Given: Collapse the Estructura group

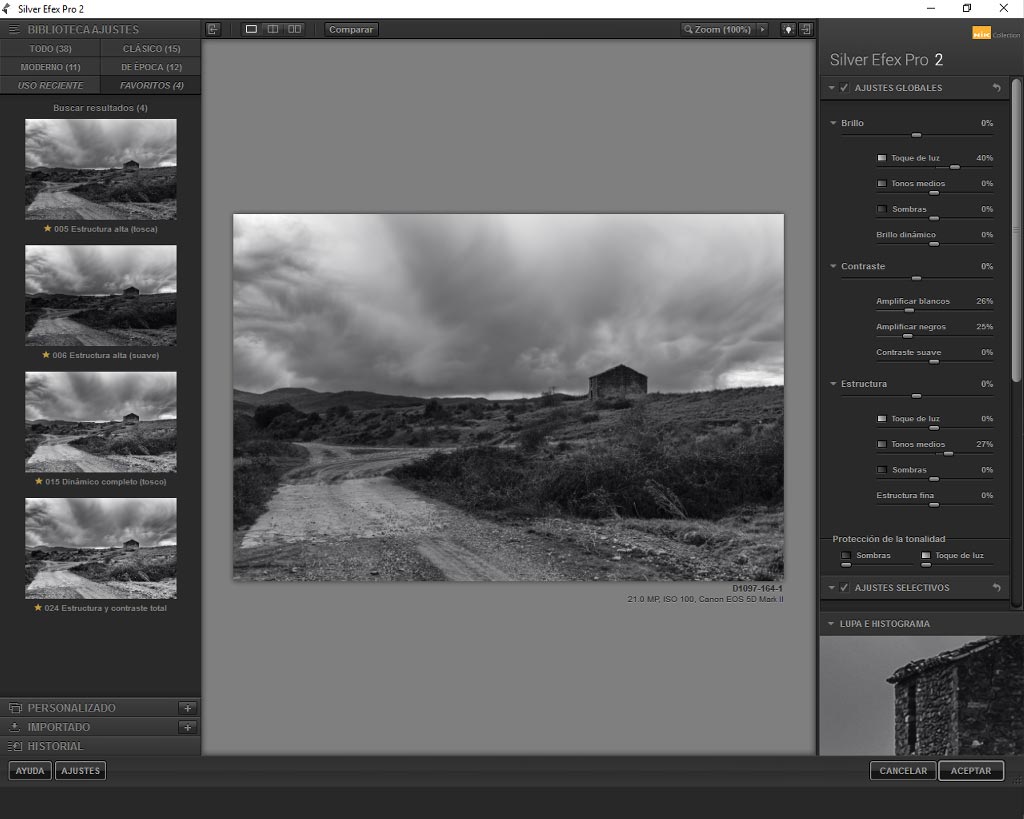Looking at the screenshot, I should [x=833, y=383].
